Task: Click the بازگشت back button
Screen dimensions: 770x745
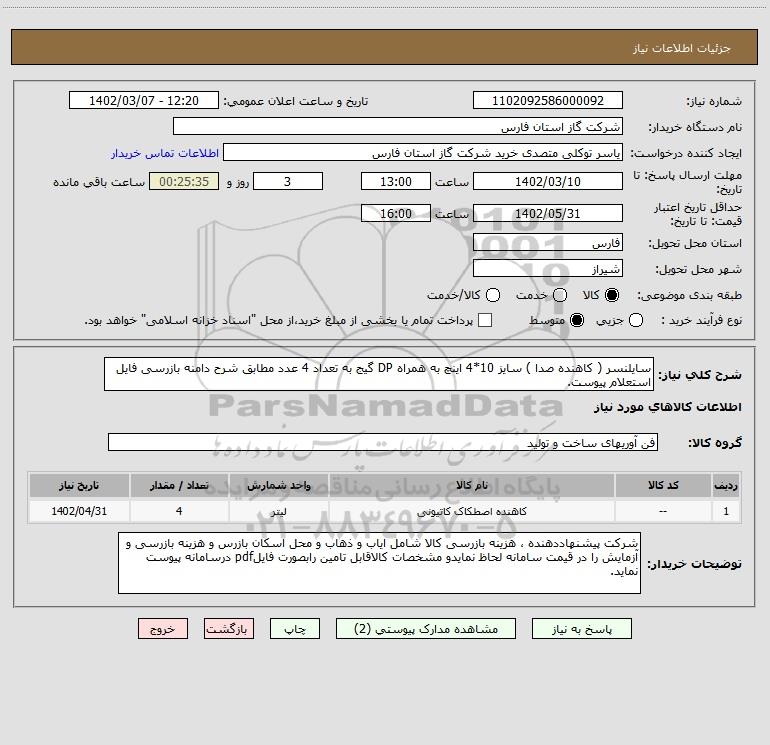Action: coord(229,629)
